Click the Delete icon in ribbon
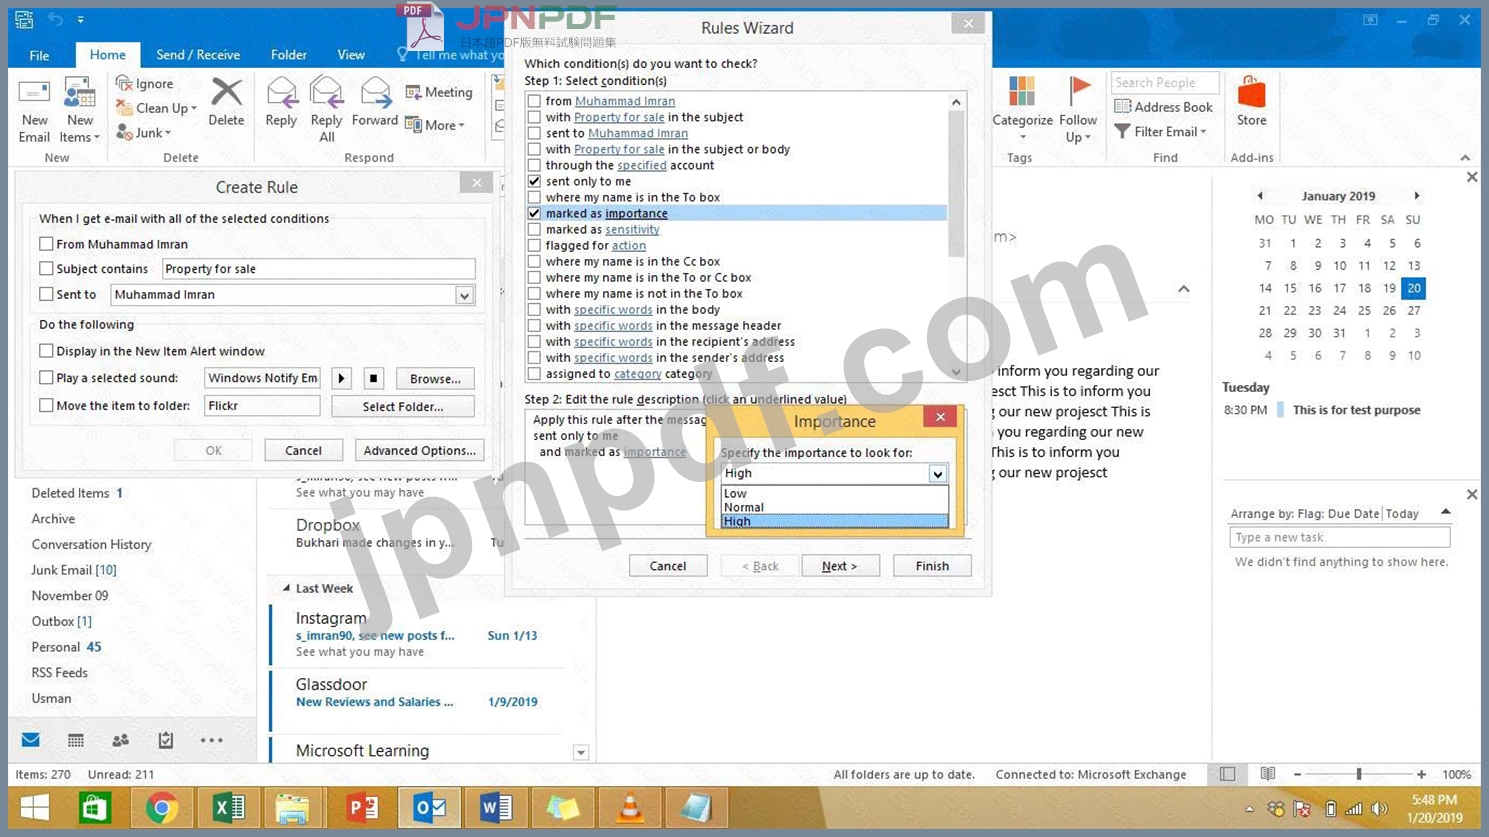 click(x=226, y=94)
